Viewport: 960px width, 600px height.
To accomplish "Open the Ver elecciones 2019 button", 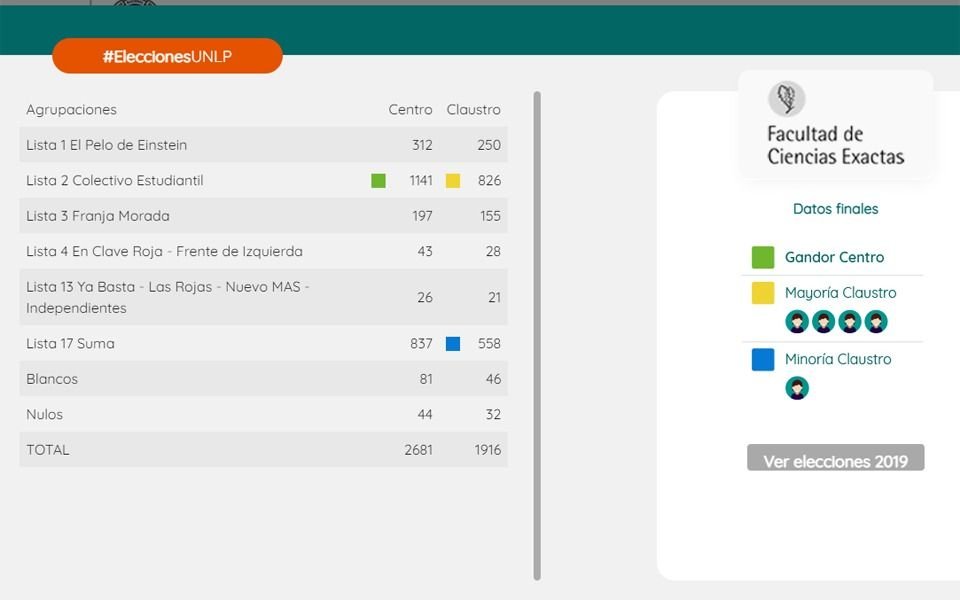I will coord(835,458).
